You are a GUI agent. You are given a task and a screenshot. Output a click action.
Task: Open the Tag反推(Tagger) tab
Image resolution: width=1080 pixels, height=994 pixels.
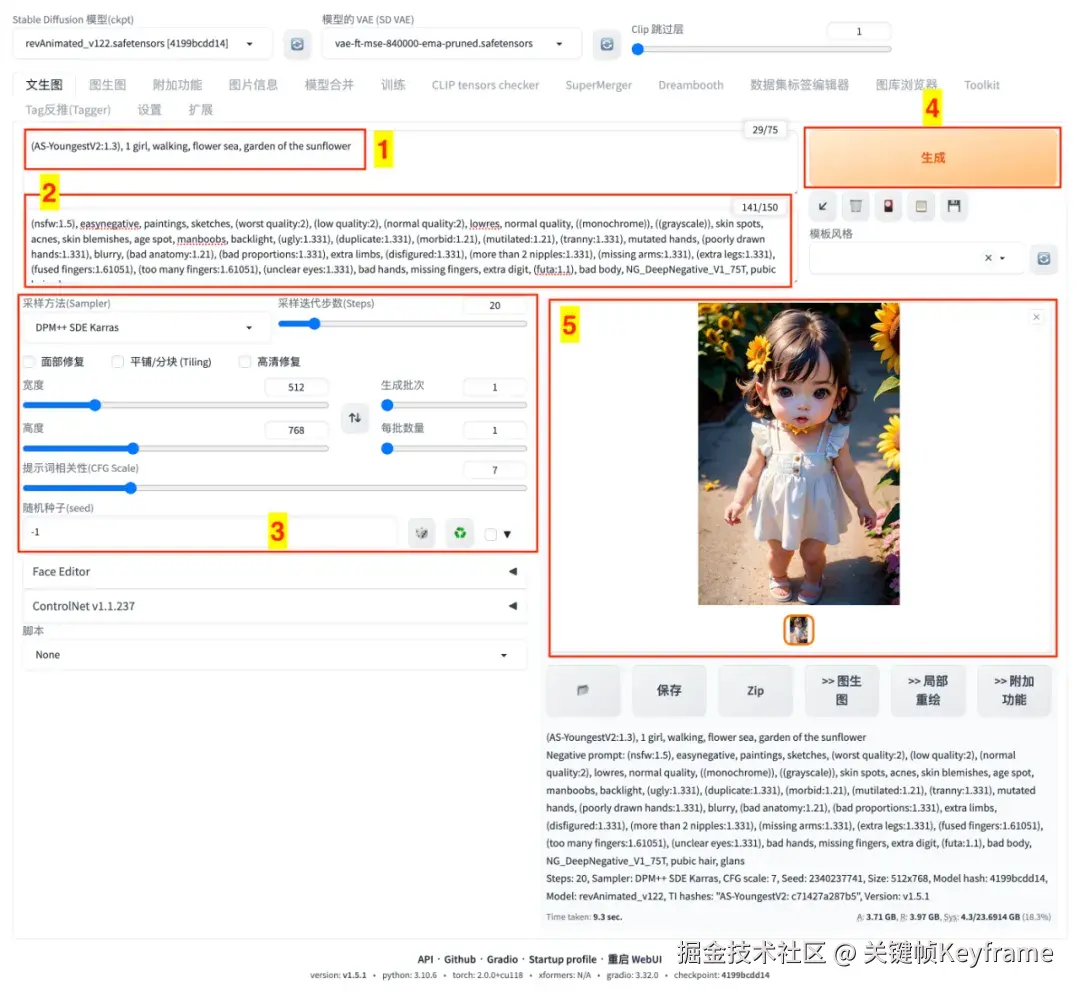68,110
